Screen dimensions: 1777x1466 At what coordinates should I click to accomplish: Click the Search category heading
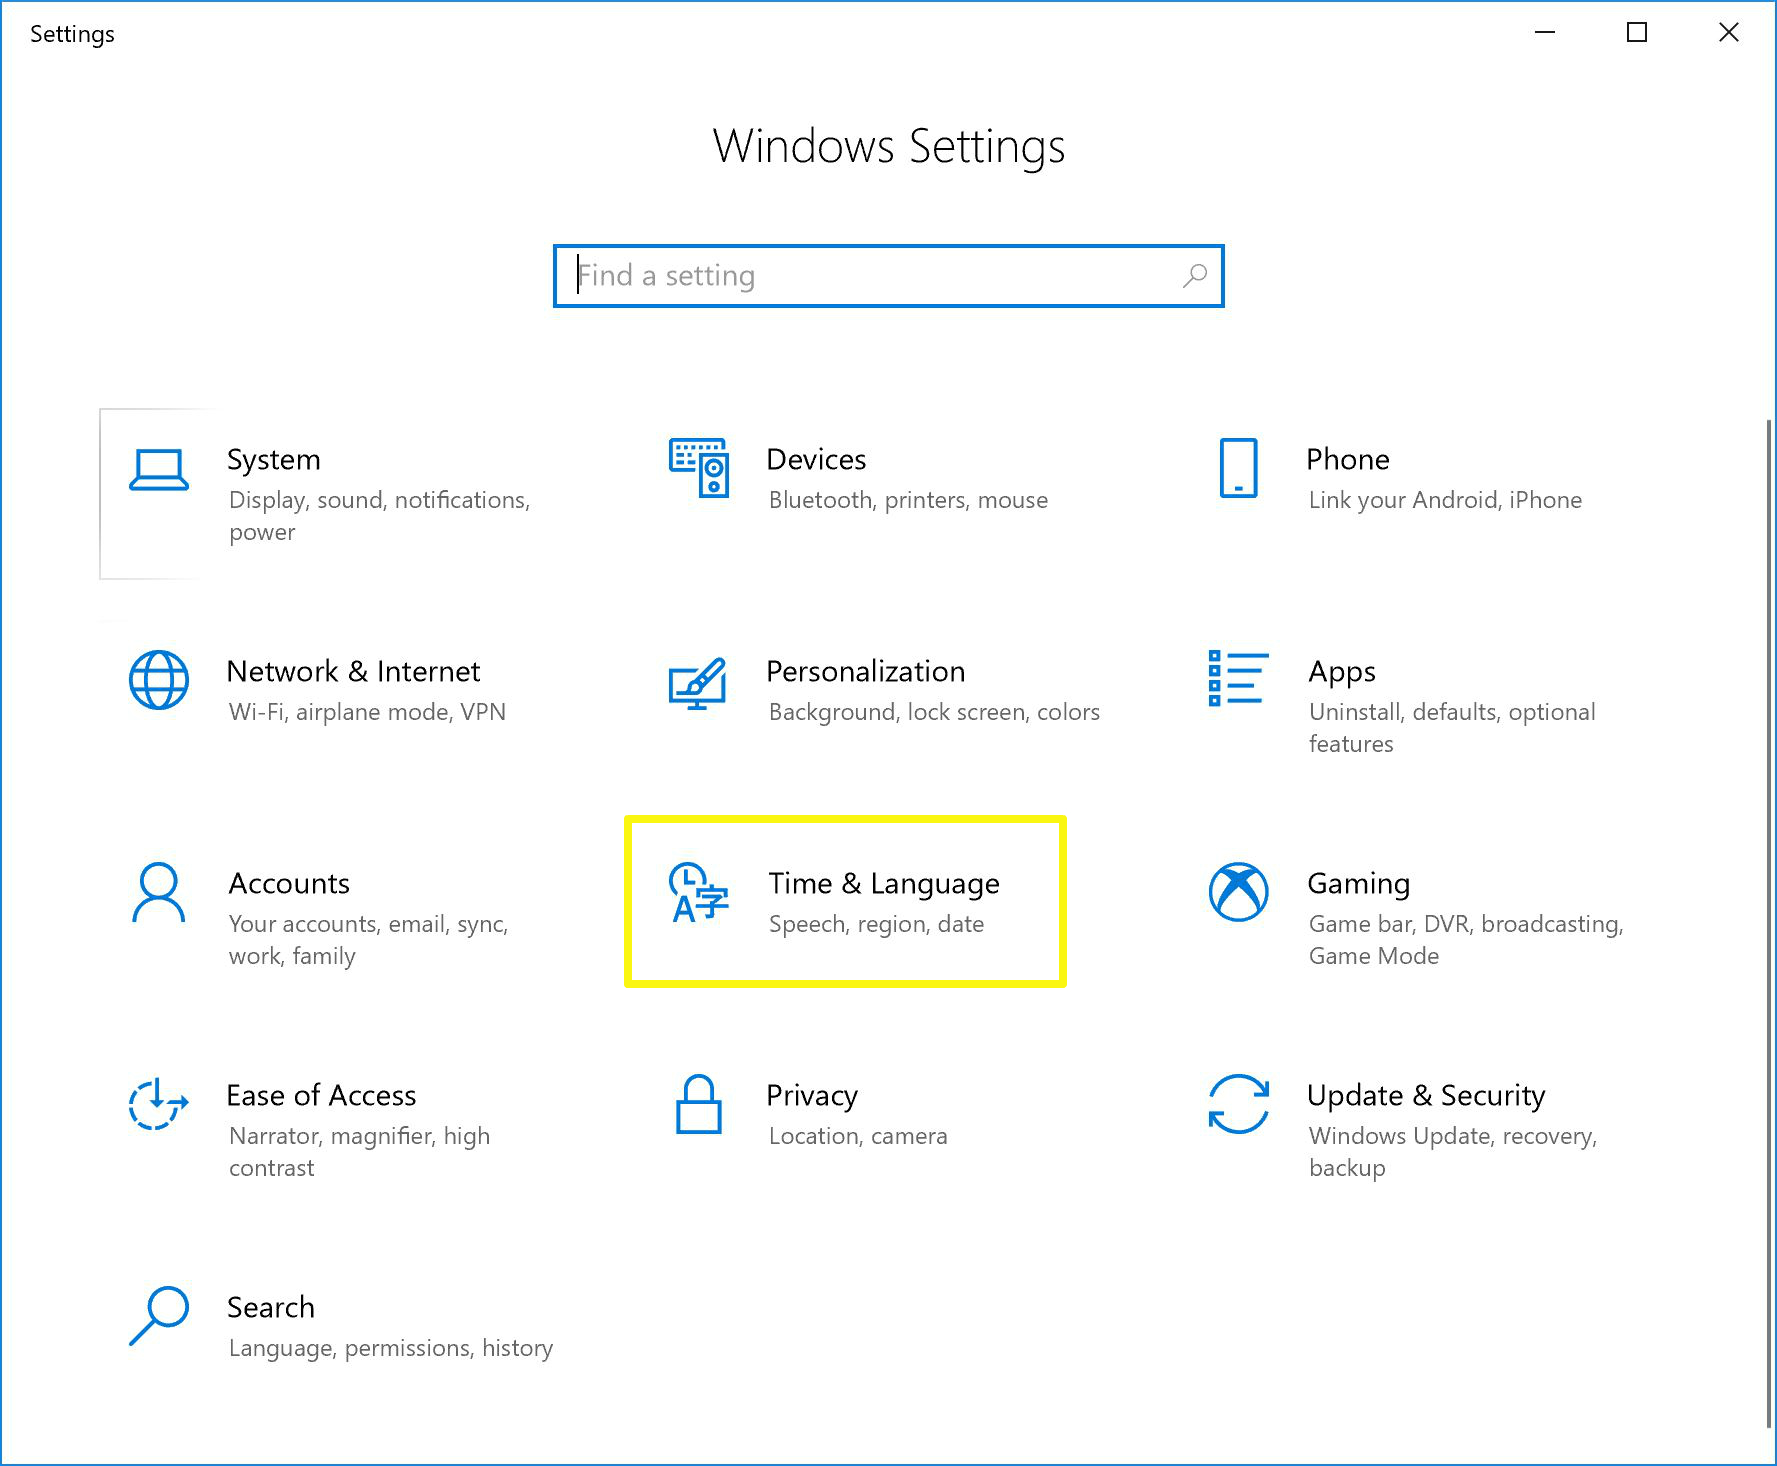pyautogui.click(x=271, y=1307)
